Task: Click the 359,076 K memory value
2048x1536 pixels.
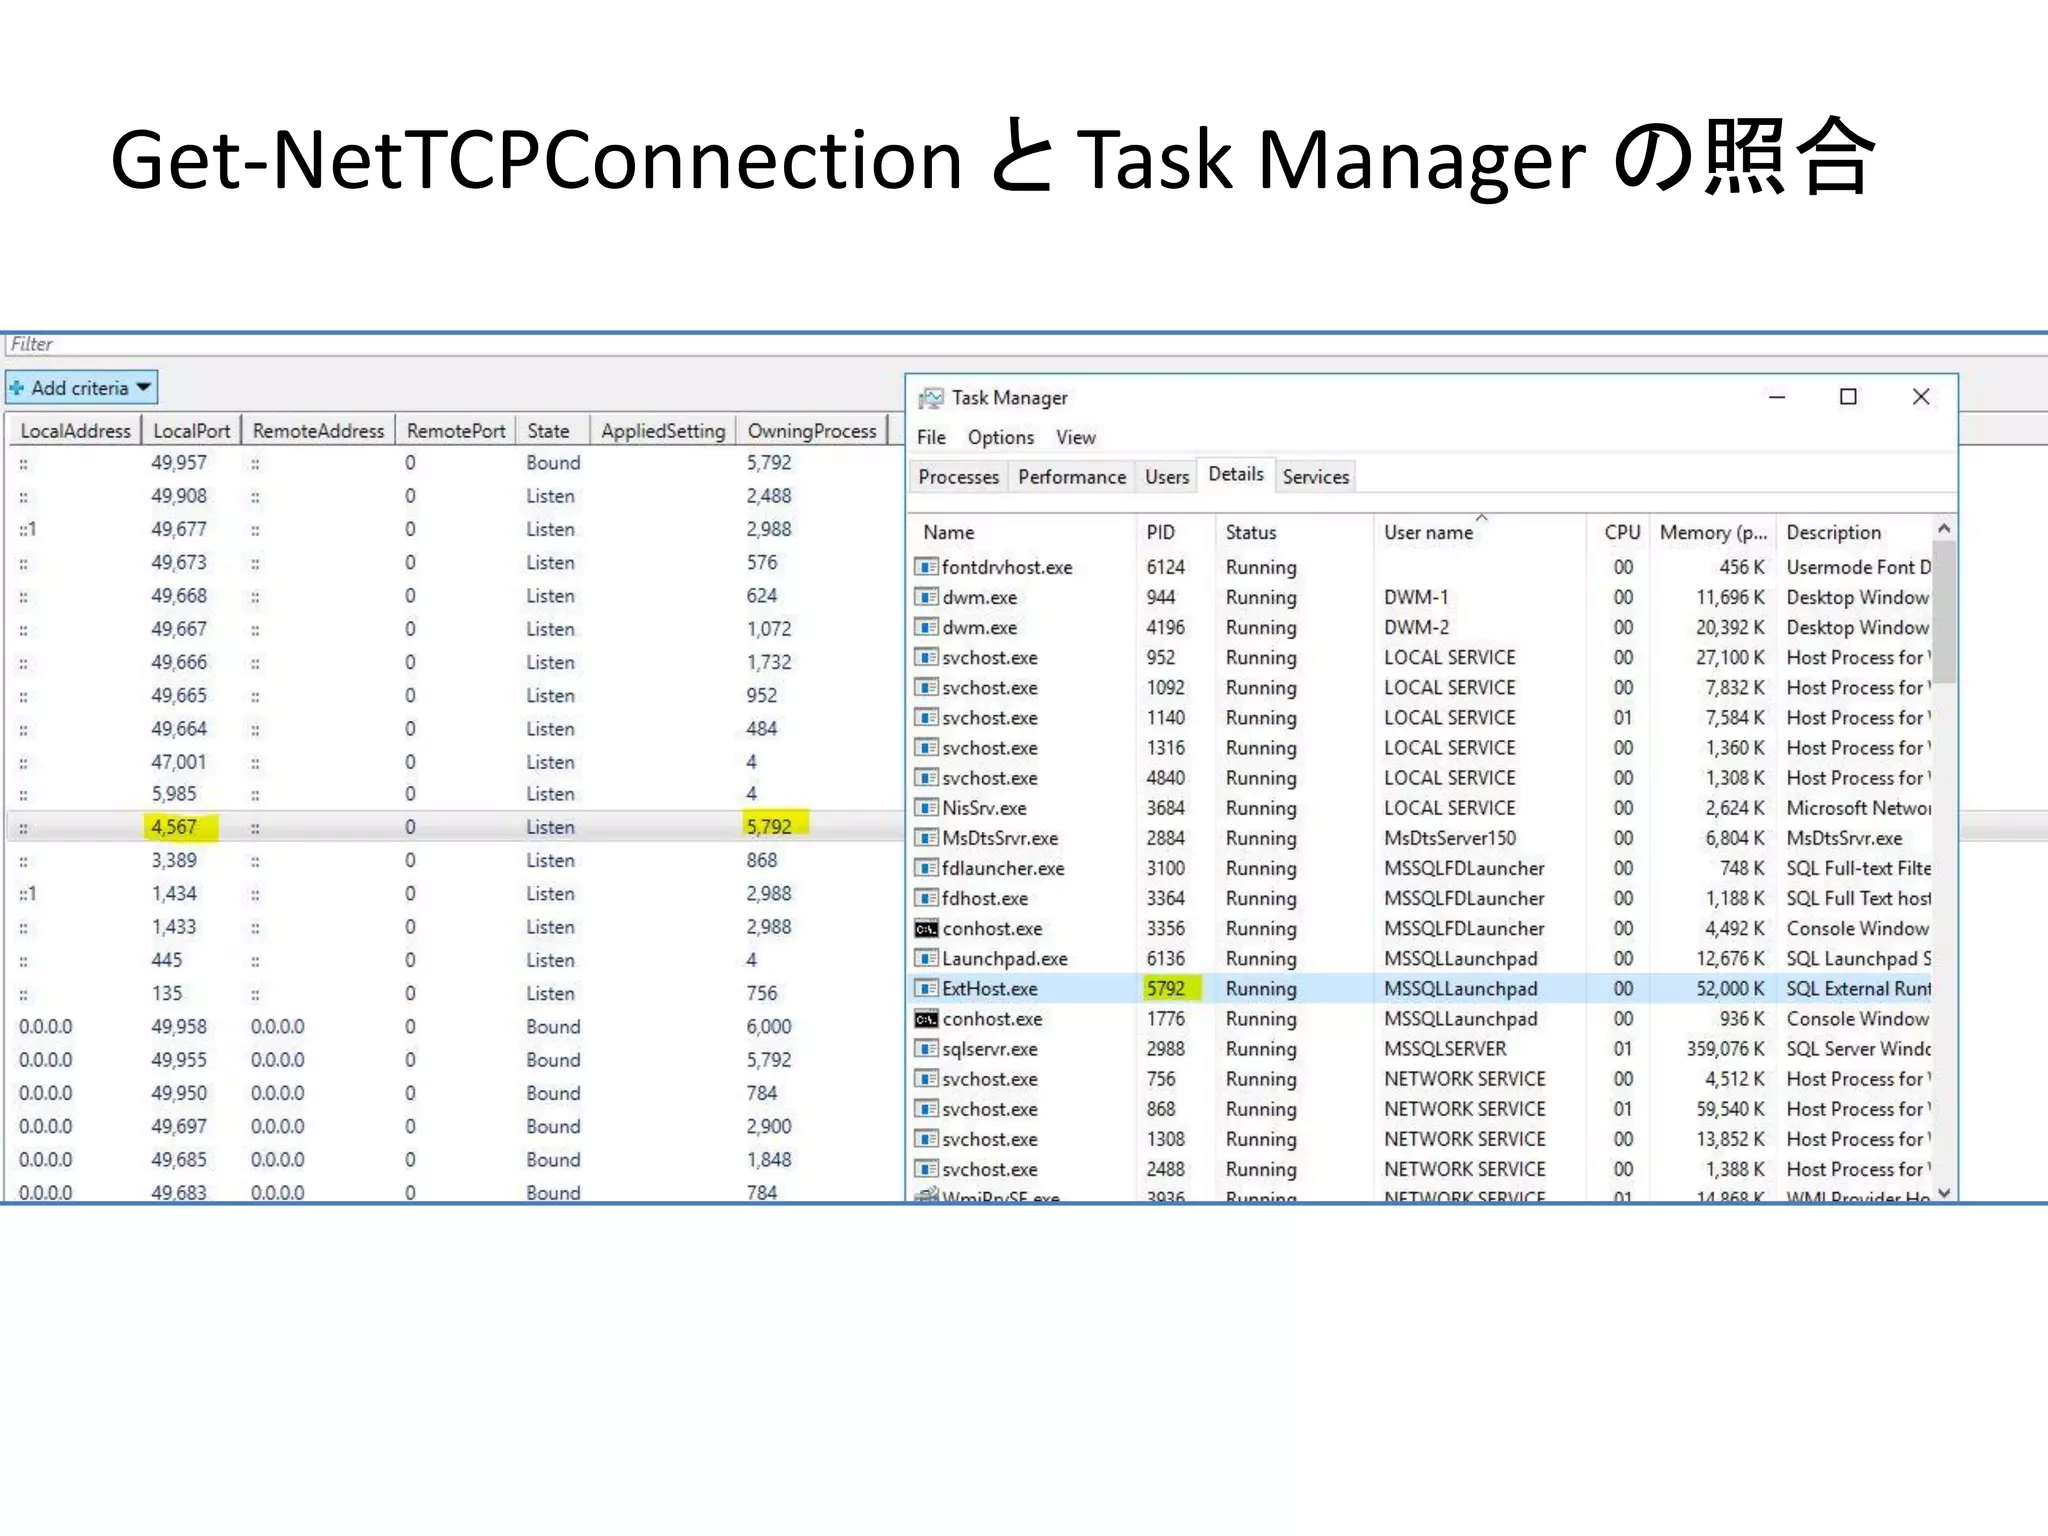Action: pos(1724,1049)
